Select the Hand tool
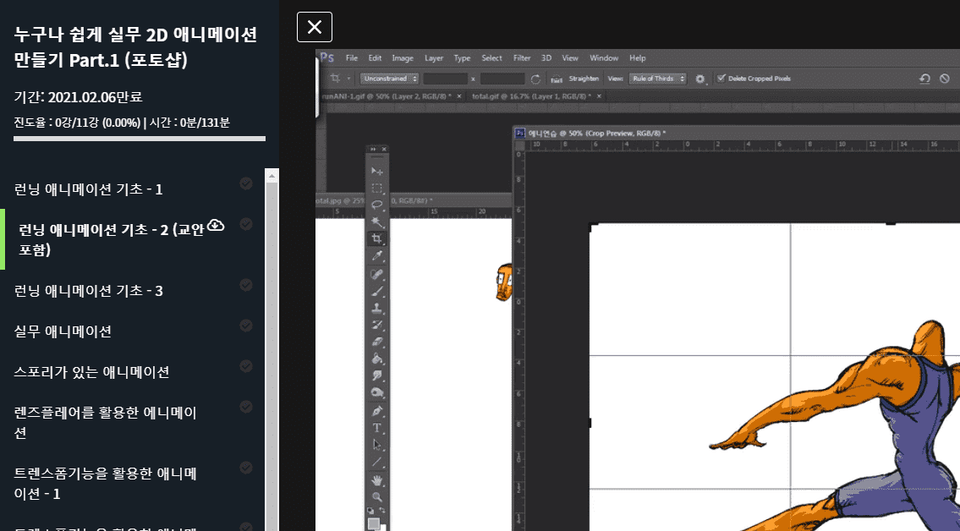The height and width of the screenshot is (531, 960). pyautogui.click(x=377, y=480)
